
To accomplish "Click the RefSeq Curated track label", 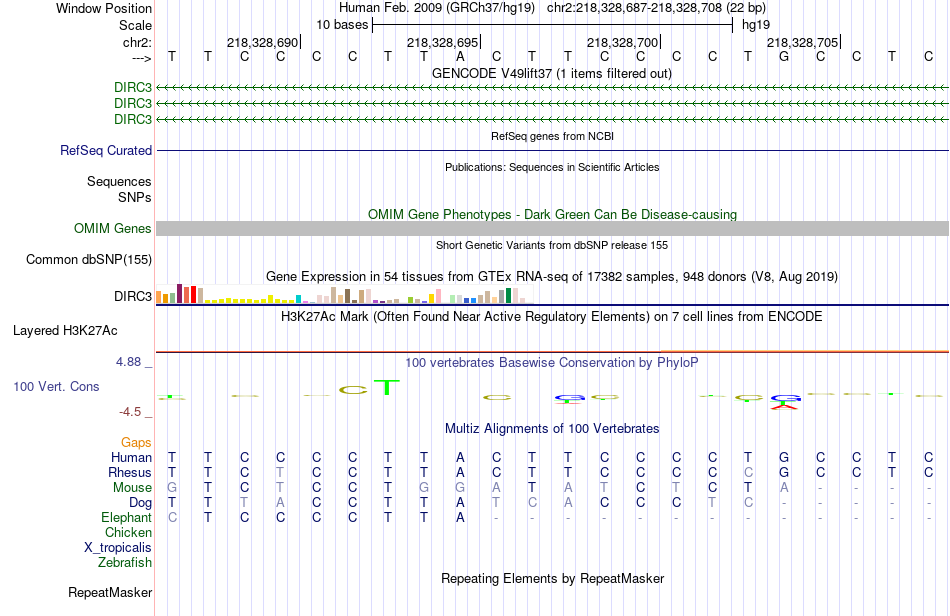I will (106, 150).
